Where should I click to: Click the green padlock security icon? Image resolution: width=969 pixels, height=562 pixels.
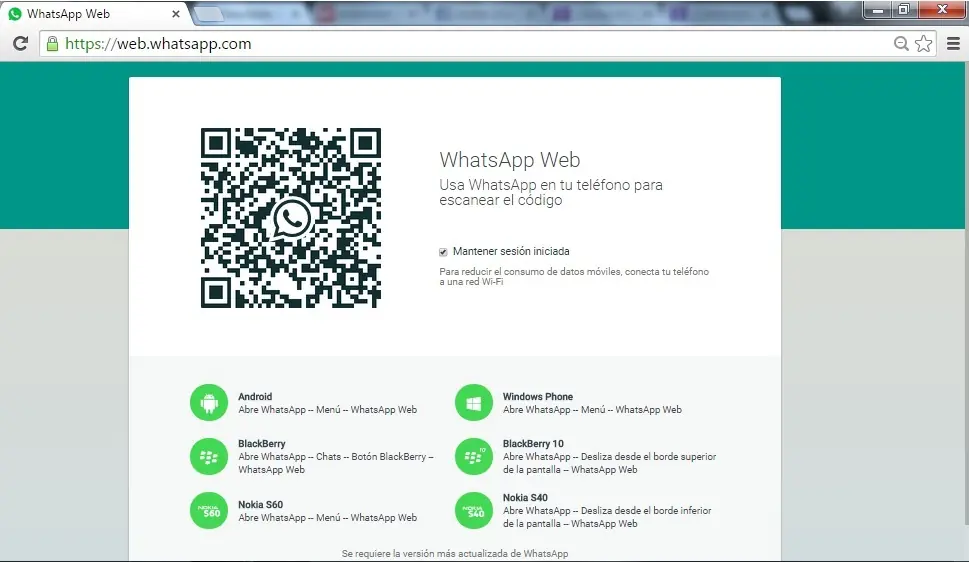[53, 43]
